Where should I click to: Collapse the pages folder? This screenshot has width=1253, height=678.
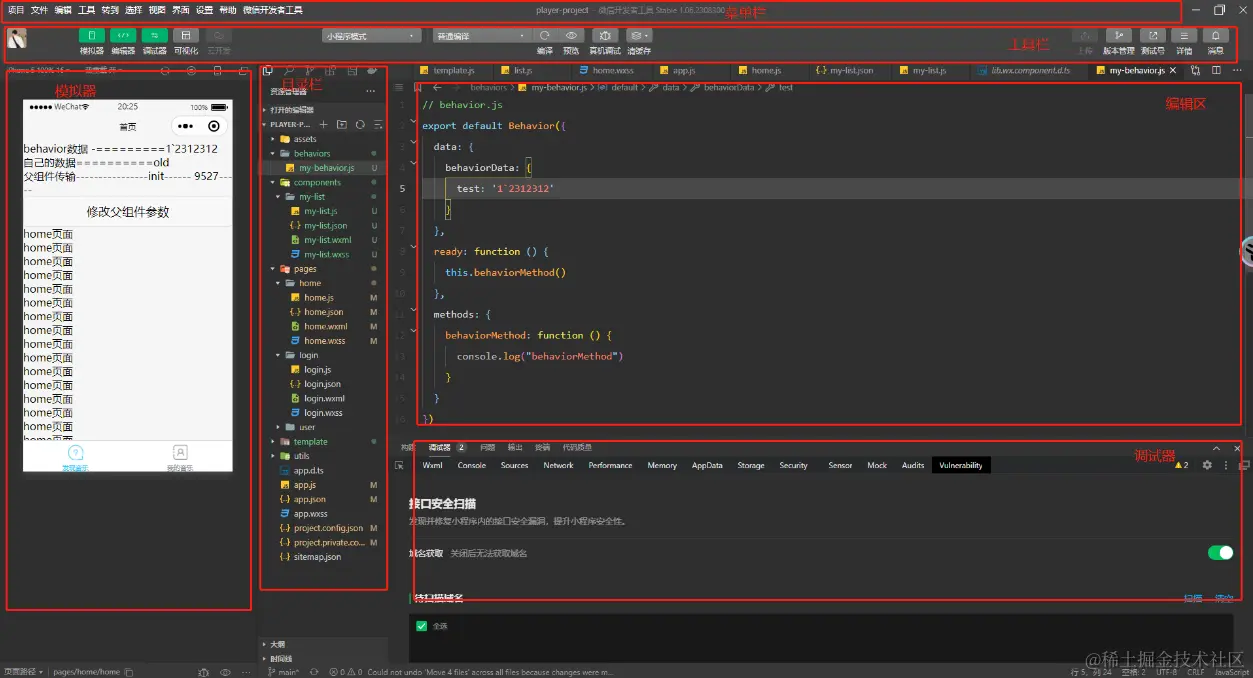click(305, 269)
